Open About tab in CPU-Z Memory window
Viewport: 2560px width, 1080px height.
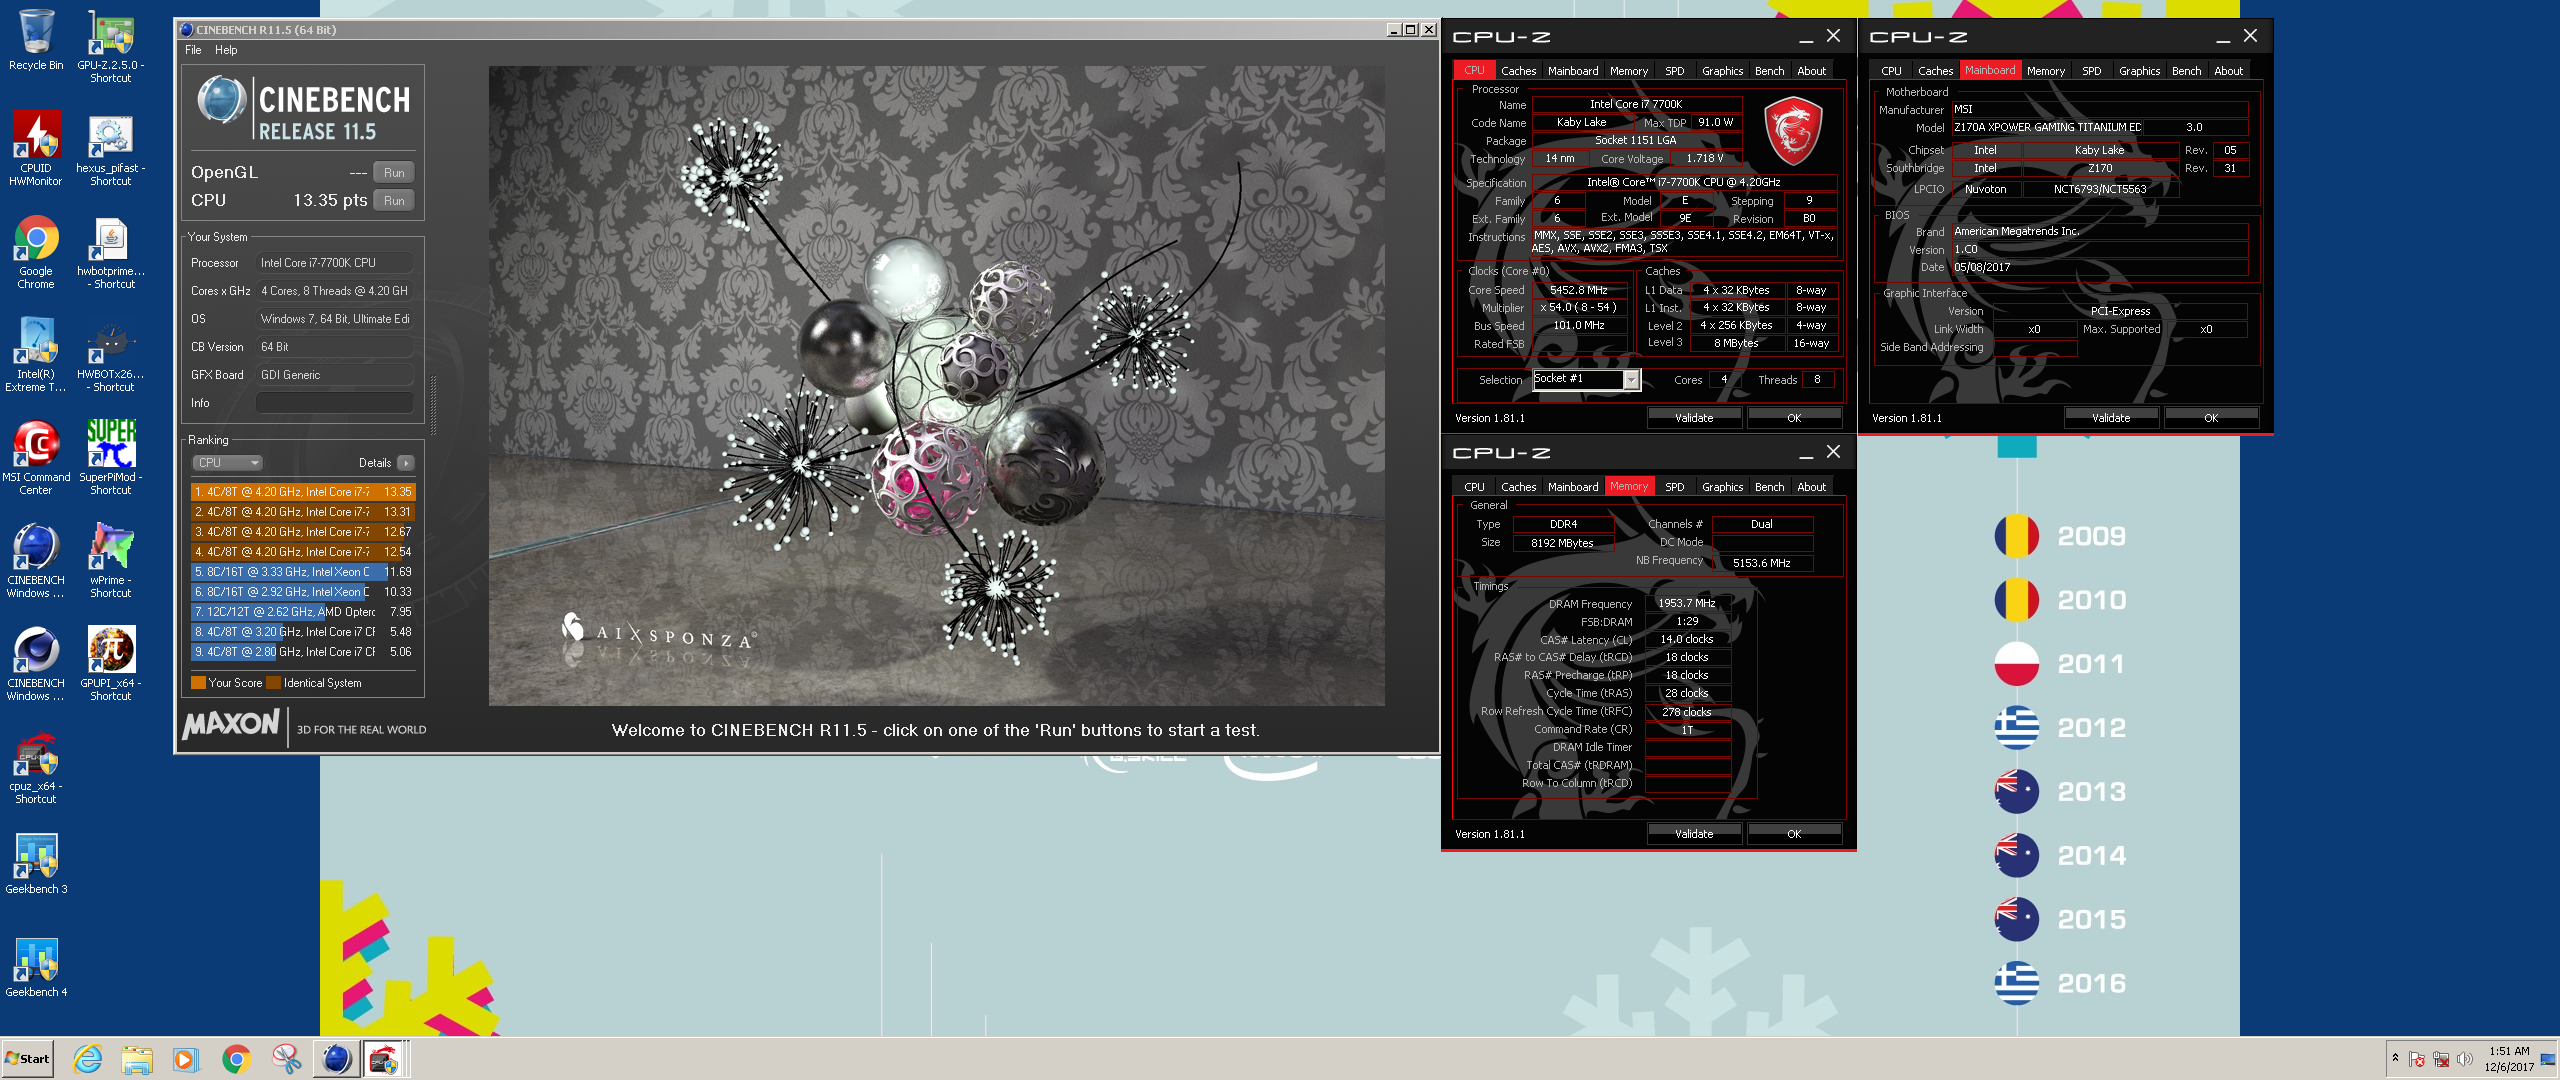click(x=1811, y=487)
